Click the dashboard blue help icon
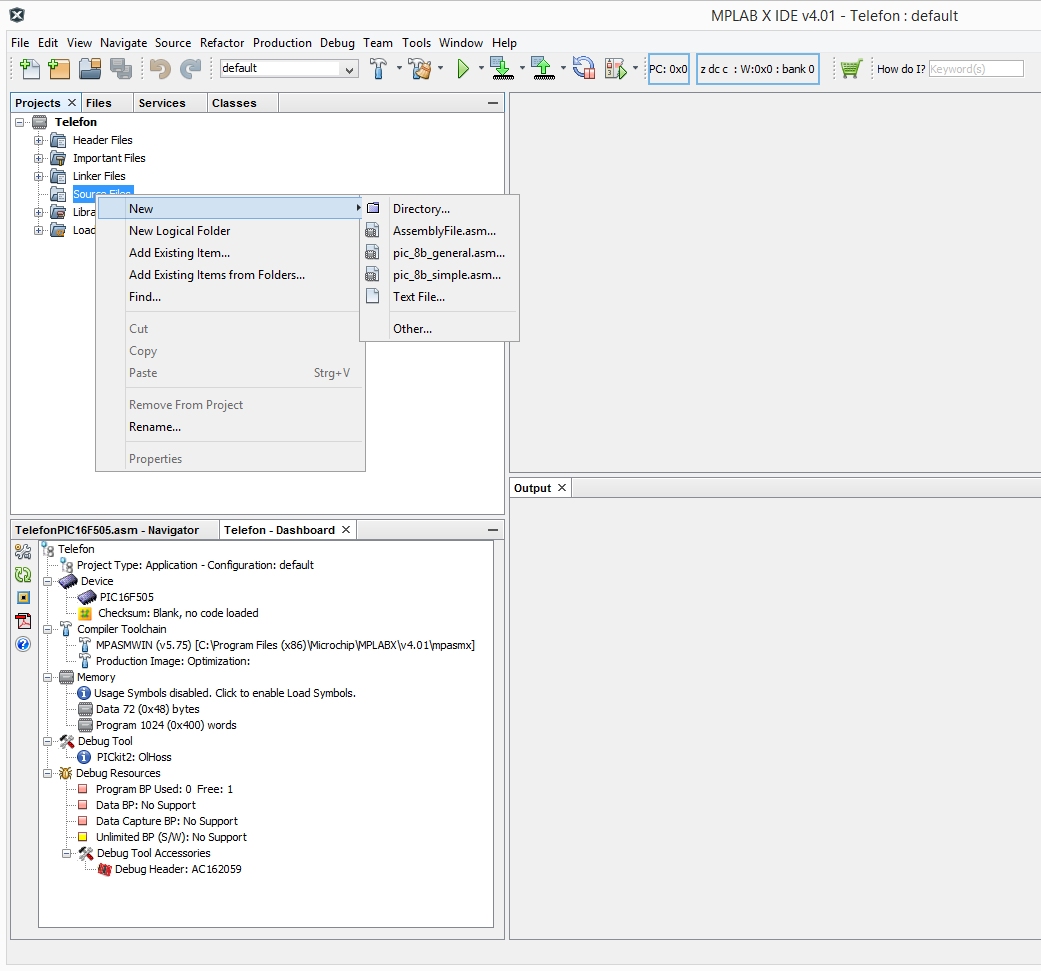This screenshot has width=1041, height=971. [23, 644]
